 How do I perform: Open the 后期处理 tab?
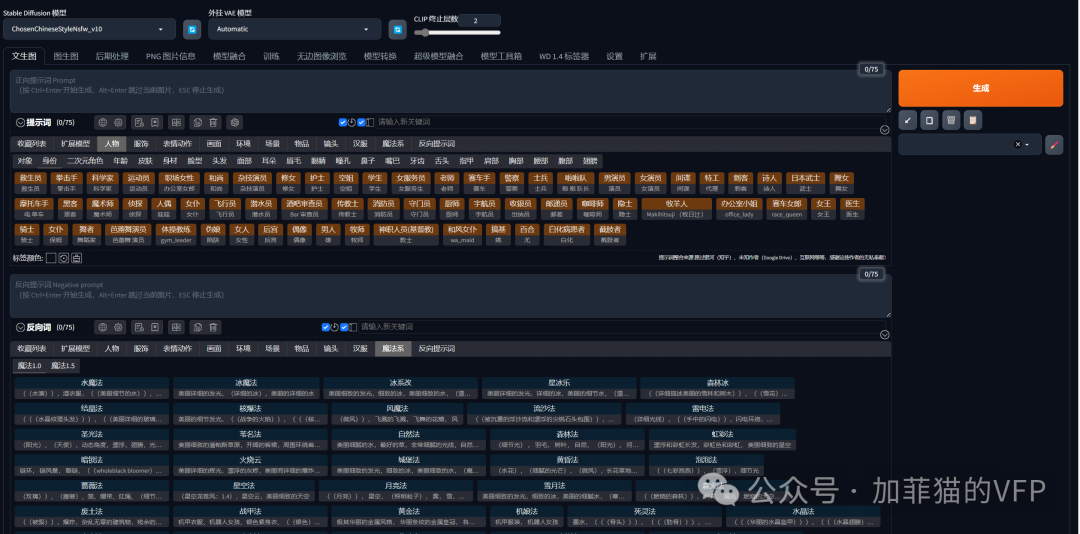112,57
